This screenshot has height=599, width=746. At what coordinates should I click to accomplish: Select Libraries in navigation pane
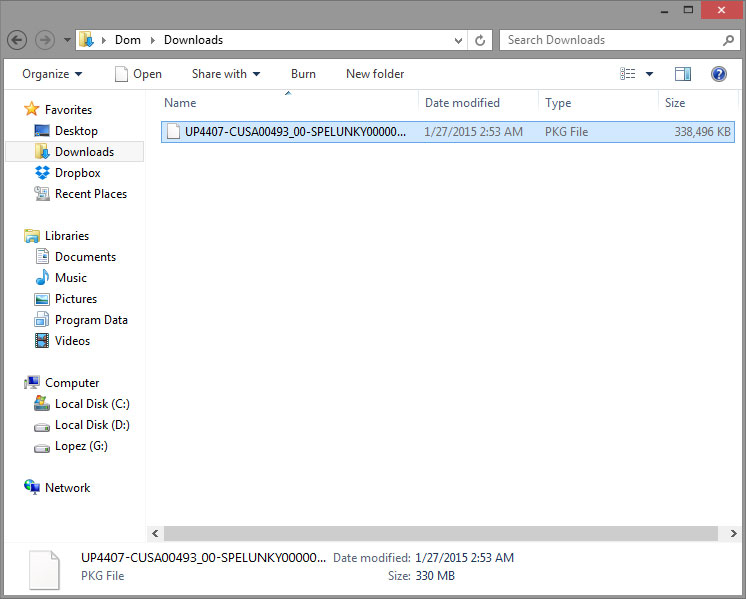pos(67,236)
